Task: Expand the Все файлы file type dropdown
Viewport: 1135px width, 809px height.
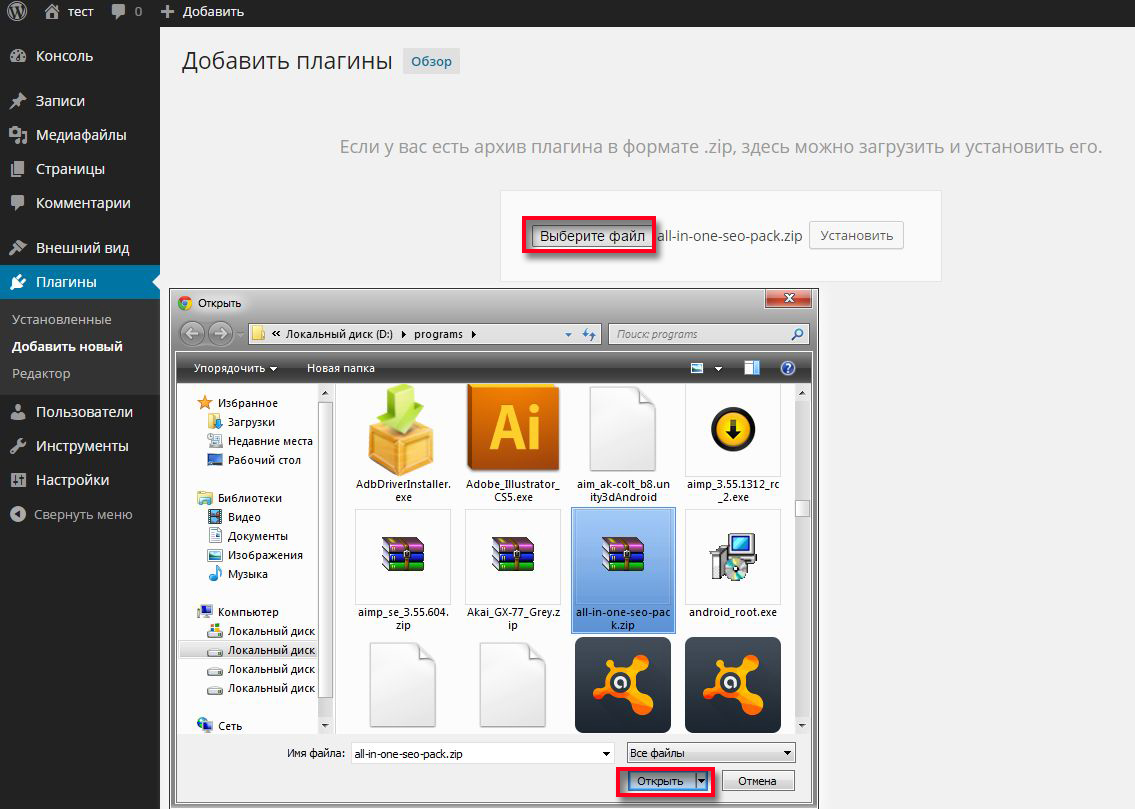Action: point(711,753)
